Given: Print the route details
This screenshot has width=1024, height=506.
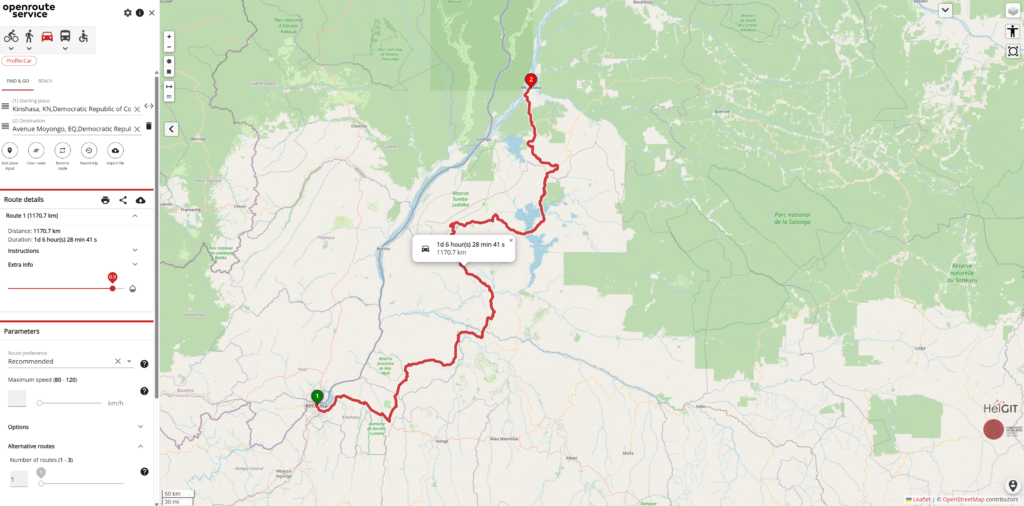Looking at the screenshot, I should [105, 200].
